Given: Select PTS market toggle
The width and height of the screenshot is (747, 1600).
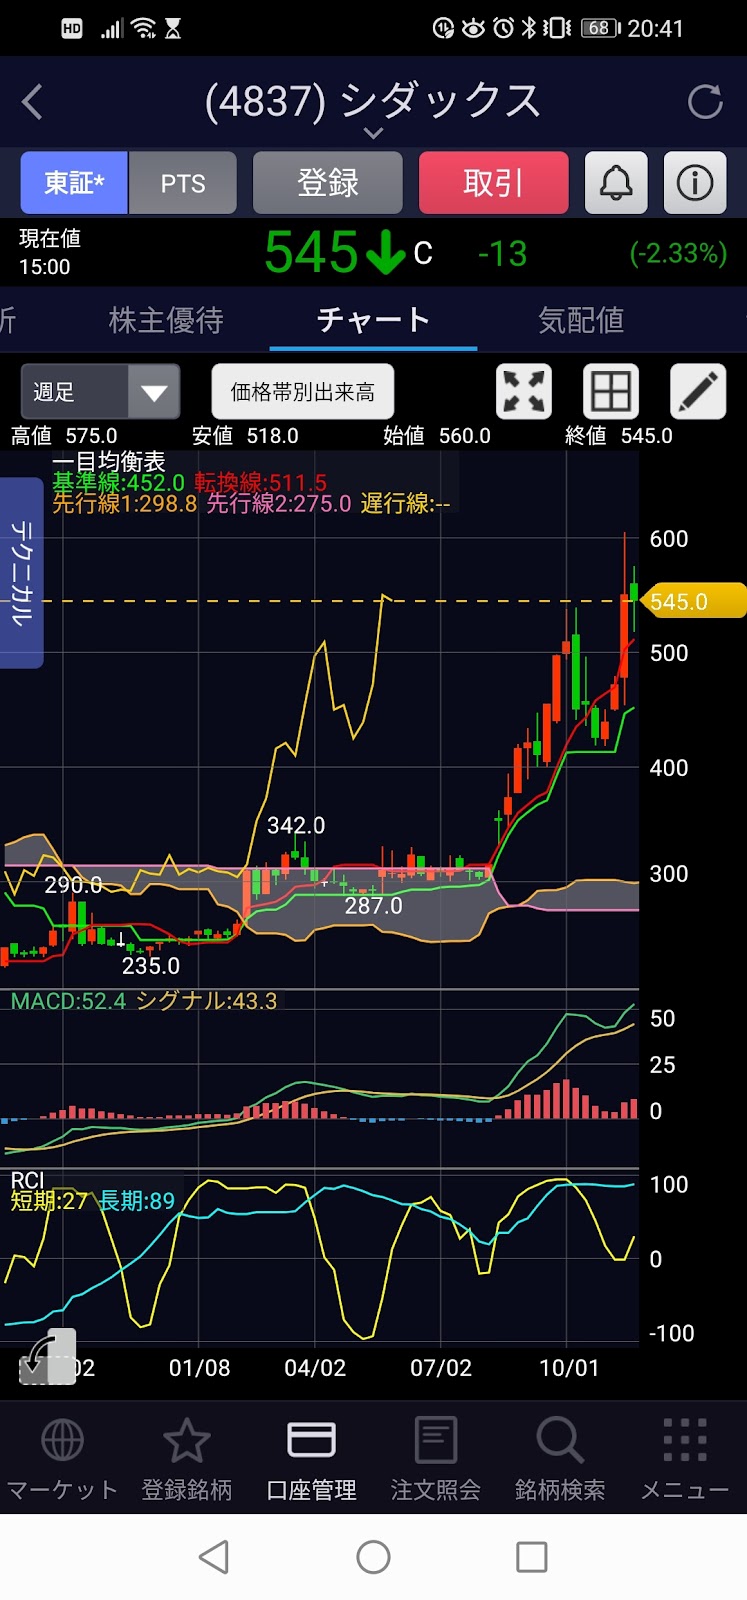Looking at the screenshot, I should (183, 183).
